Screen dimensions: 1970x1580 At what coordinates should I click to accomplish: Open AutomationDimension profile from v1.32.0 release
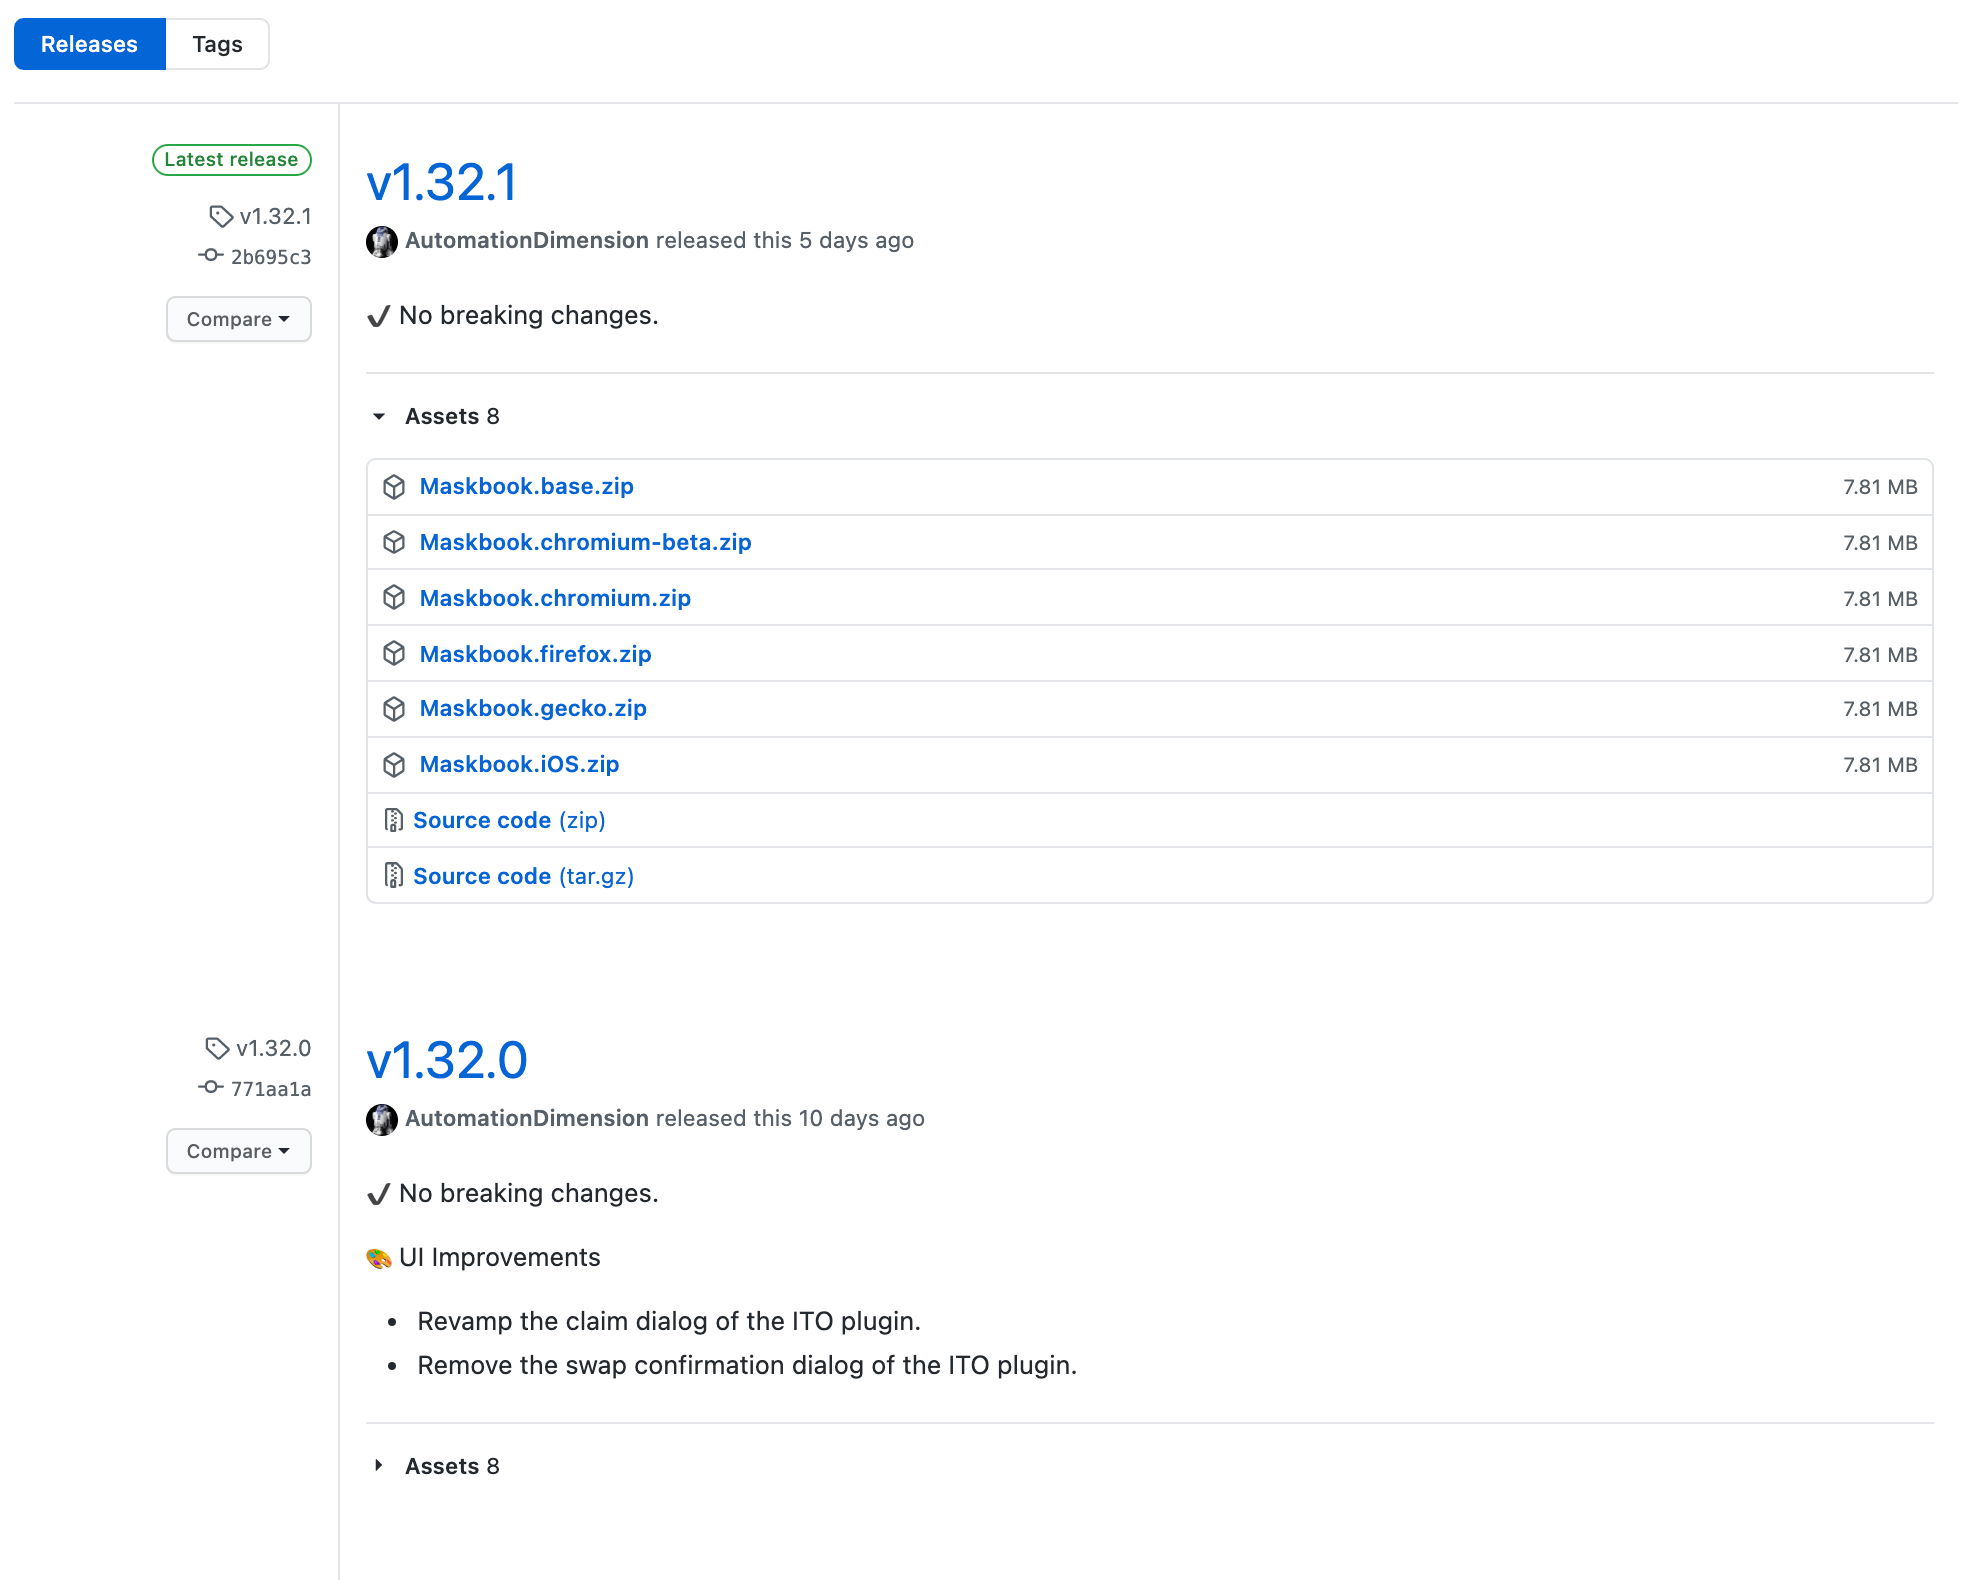point(527,1119)
